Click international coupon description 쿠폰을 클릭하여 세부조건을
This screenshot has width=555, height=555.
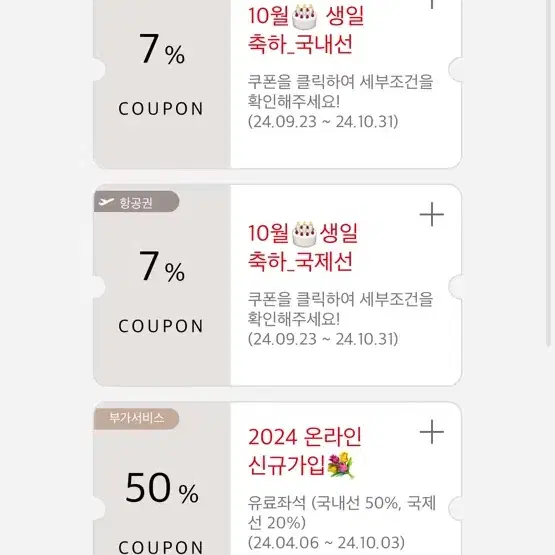click(x=340, y=299)
